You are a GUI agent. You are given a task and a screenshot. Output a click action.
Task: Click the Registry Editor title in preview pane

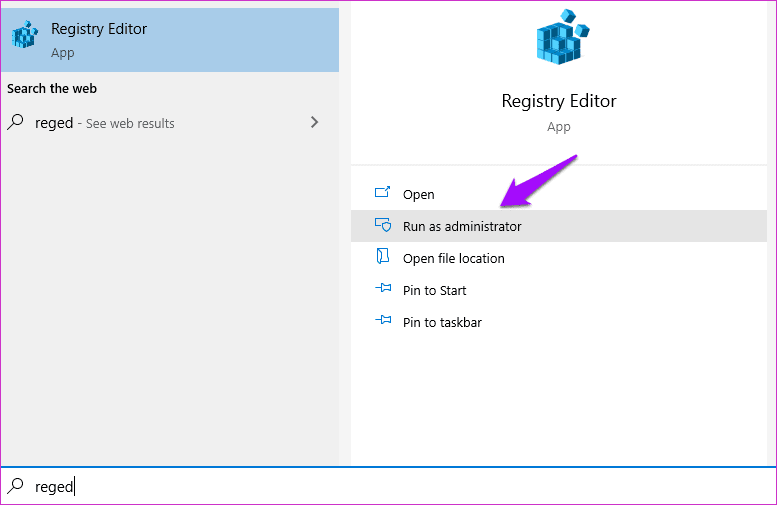point(558,101)
